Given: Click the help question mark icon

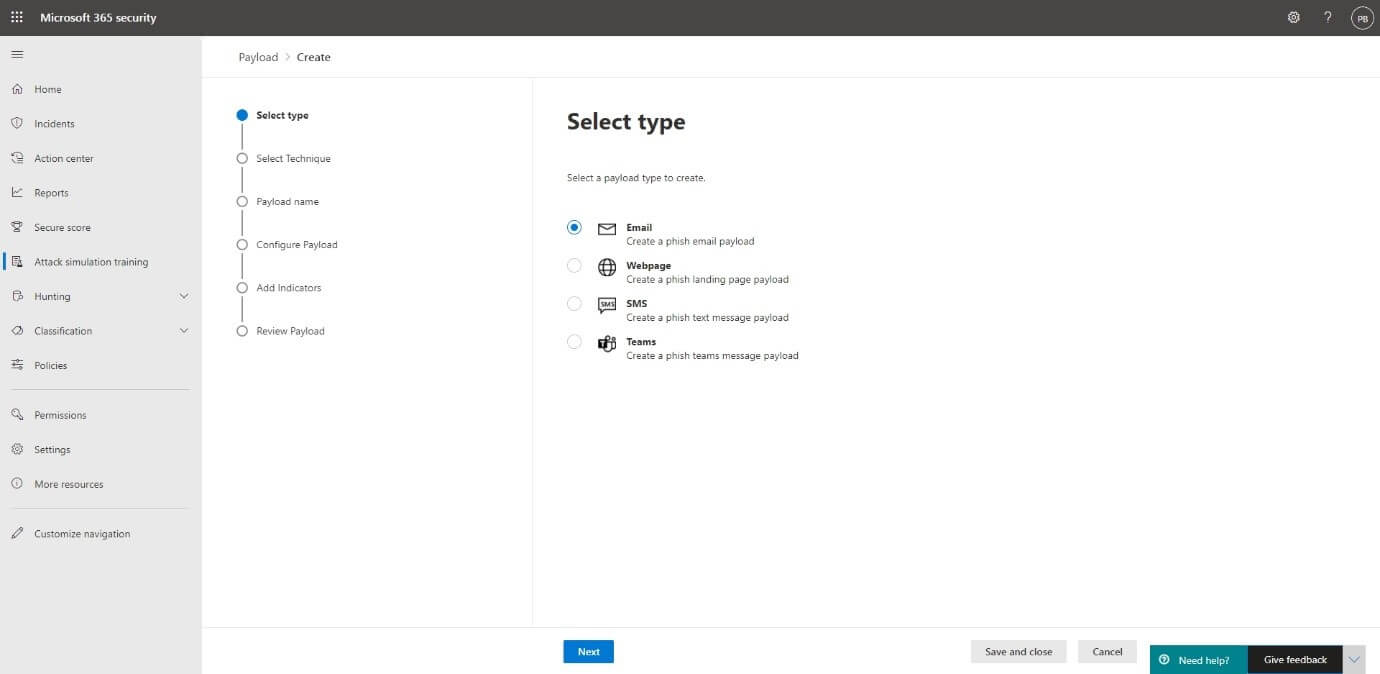Looking at the screenshot, I should pos(1328,17).
